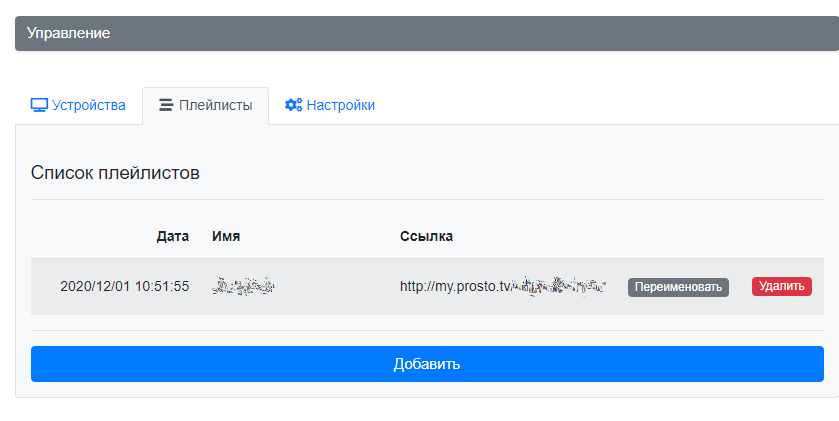Open the Устройства tab
Image resolution: width=839 pixels, height=421 pixels.
click(78, 105)
